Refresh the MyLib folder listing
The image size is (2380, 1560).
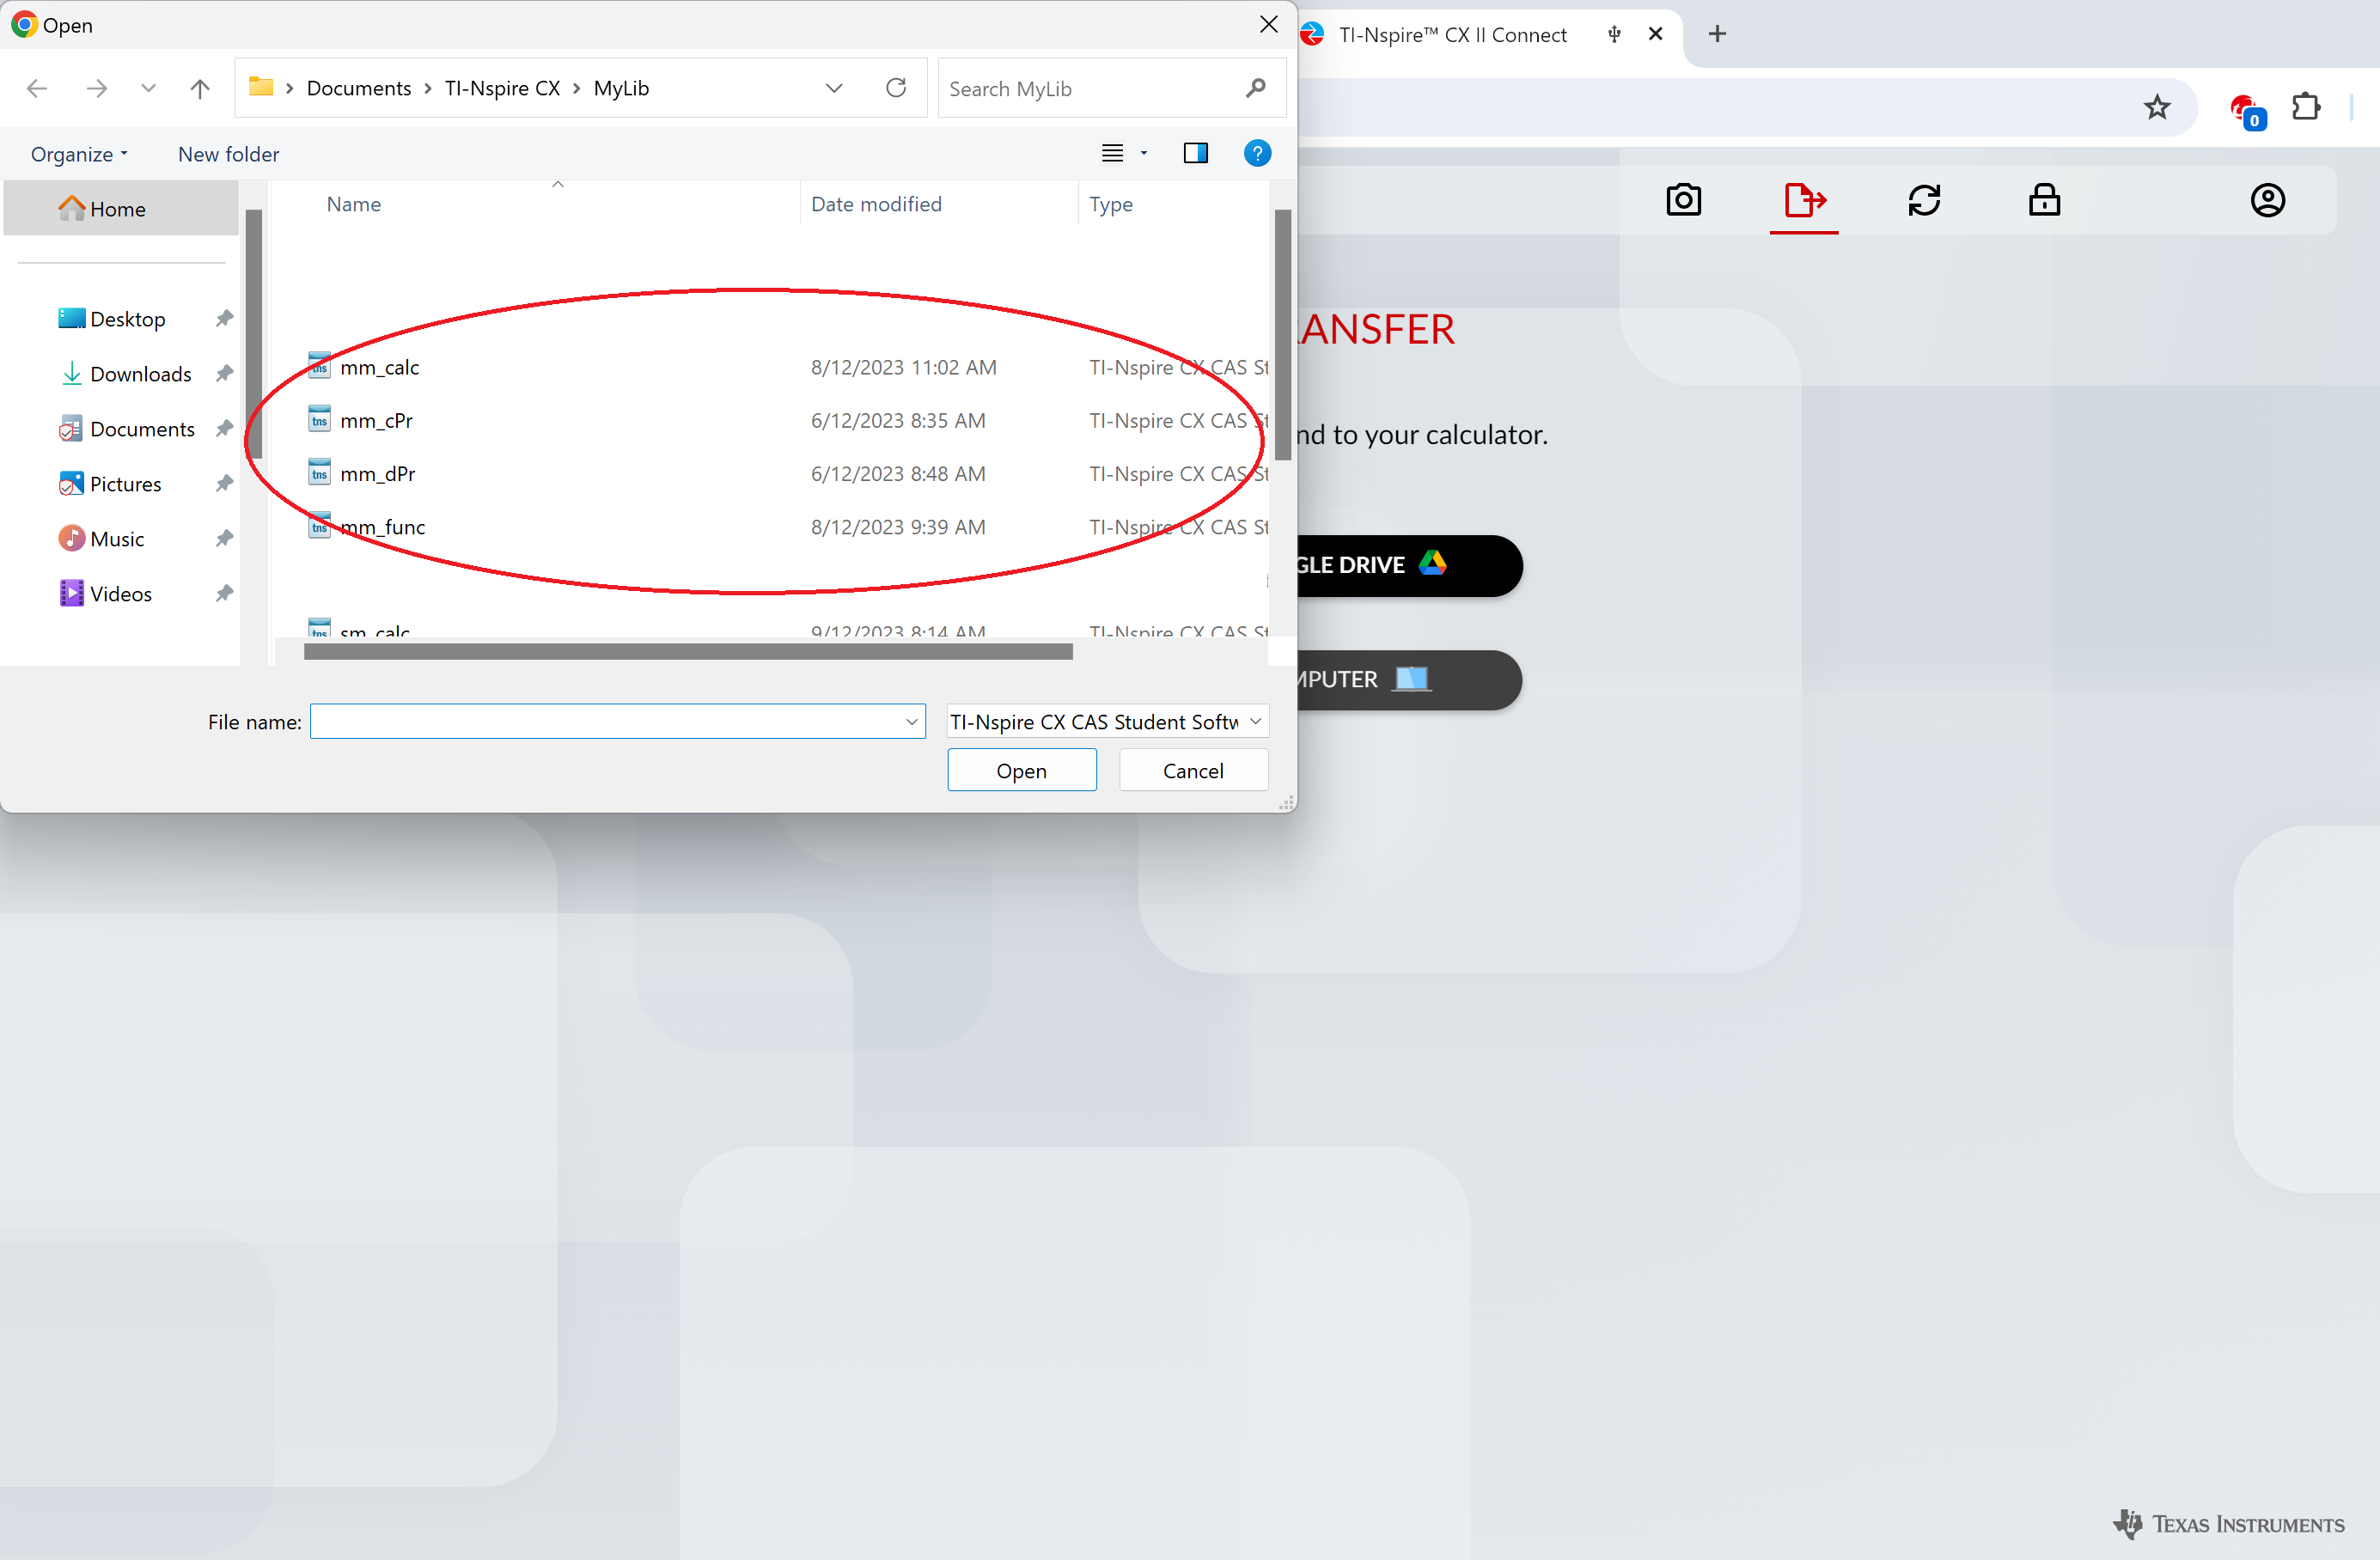pyautogui.click(x=896, y=88)
